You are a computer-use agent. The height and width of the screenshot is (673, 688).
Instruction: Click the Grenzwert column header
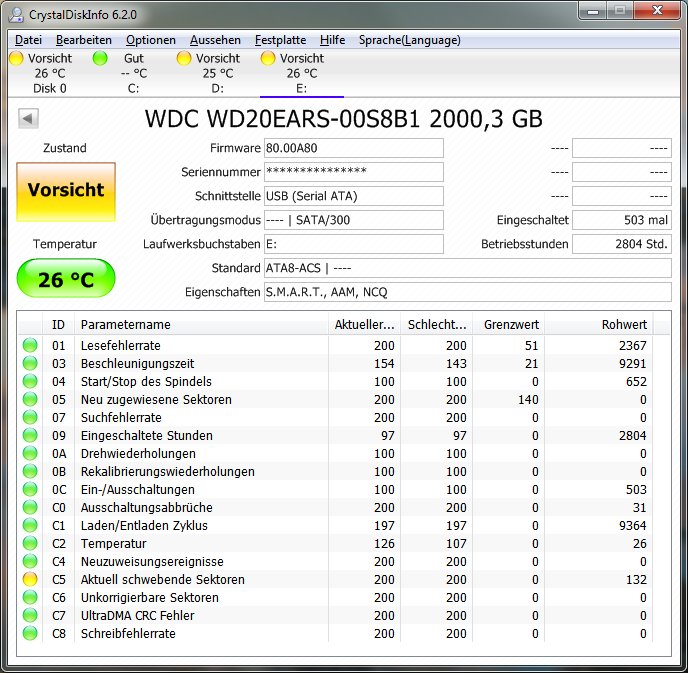tap(509, 325)
